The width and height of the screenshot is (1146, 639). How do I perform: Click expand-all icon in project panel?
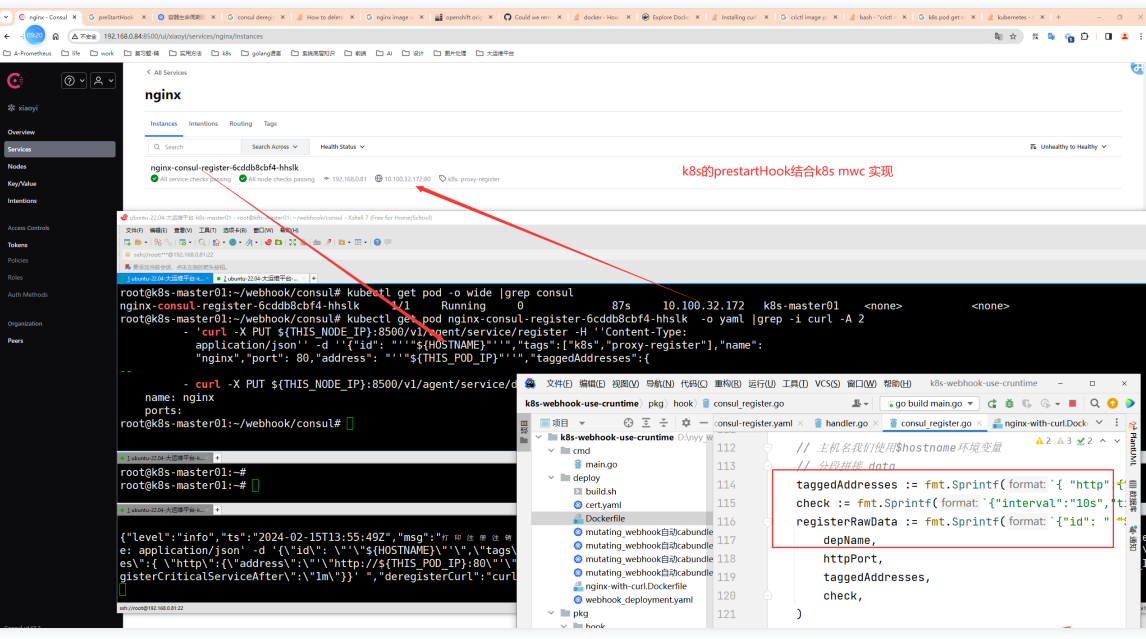point(646,423)
